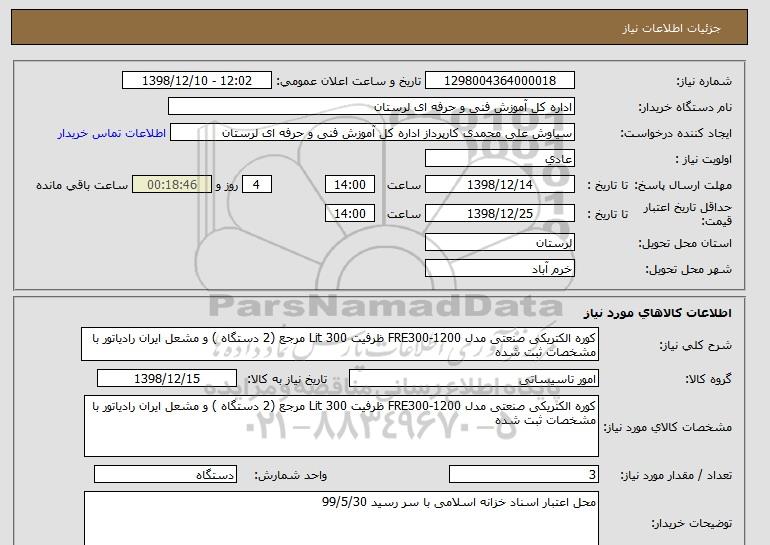Click the label نام دستگاه خریدار
Image resolution: width=770 pixels, height=545 pixels.
685,107
